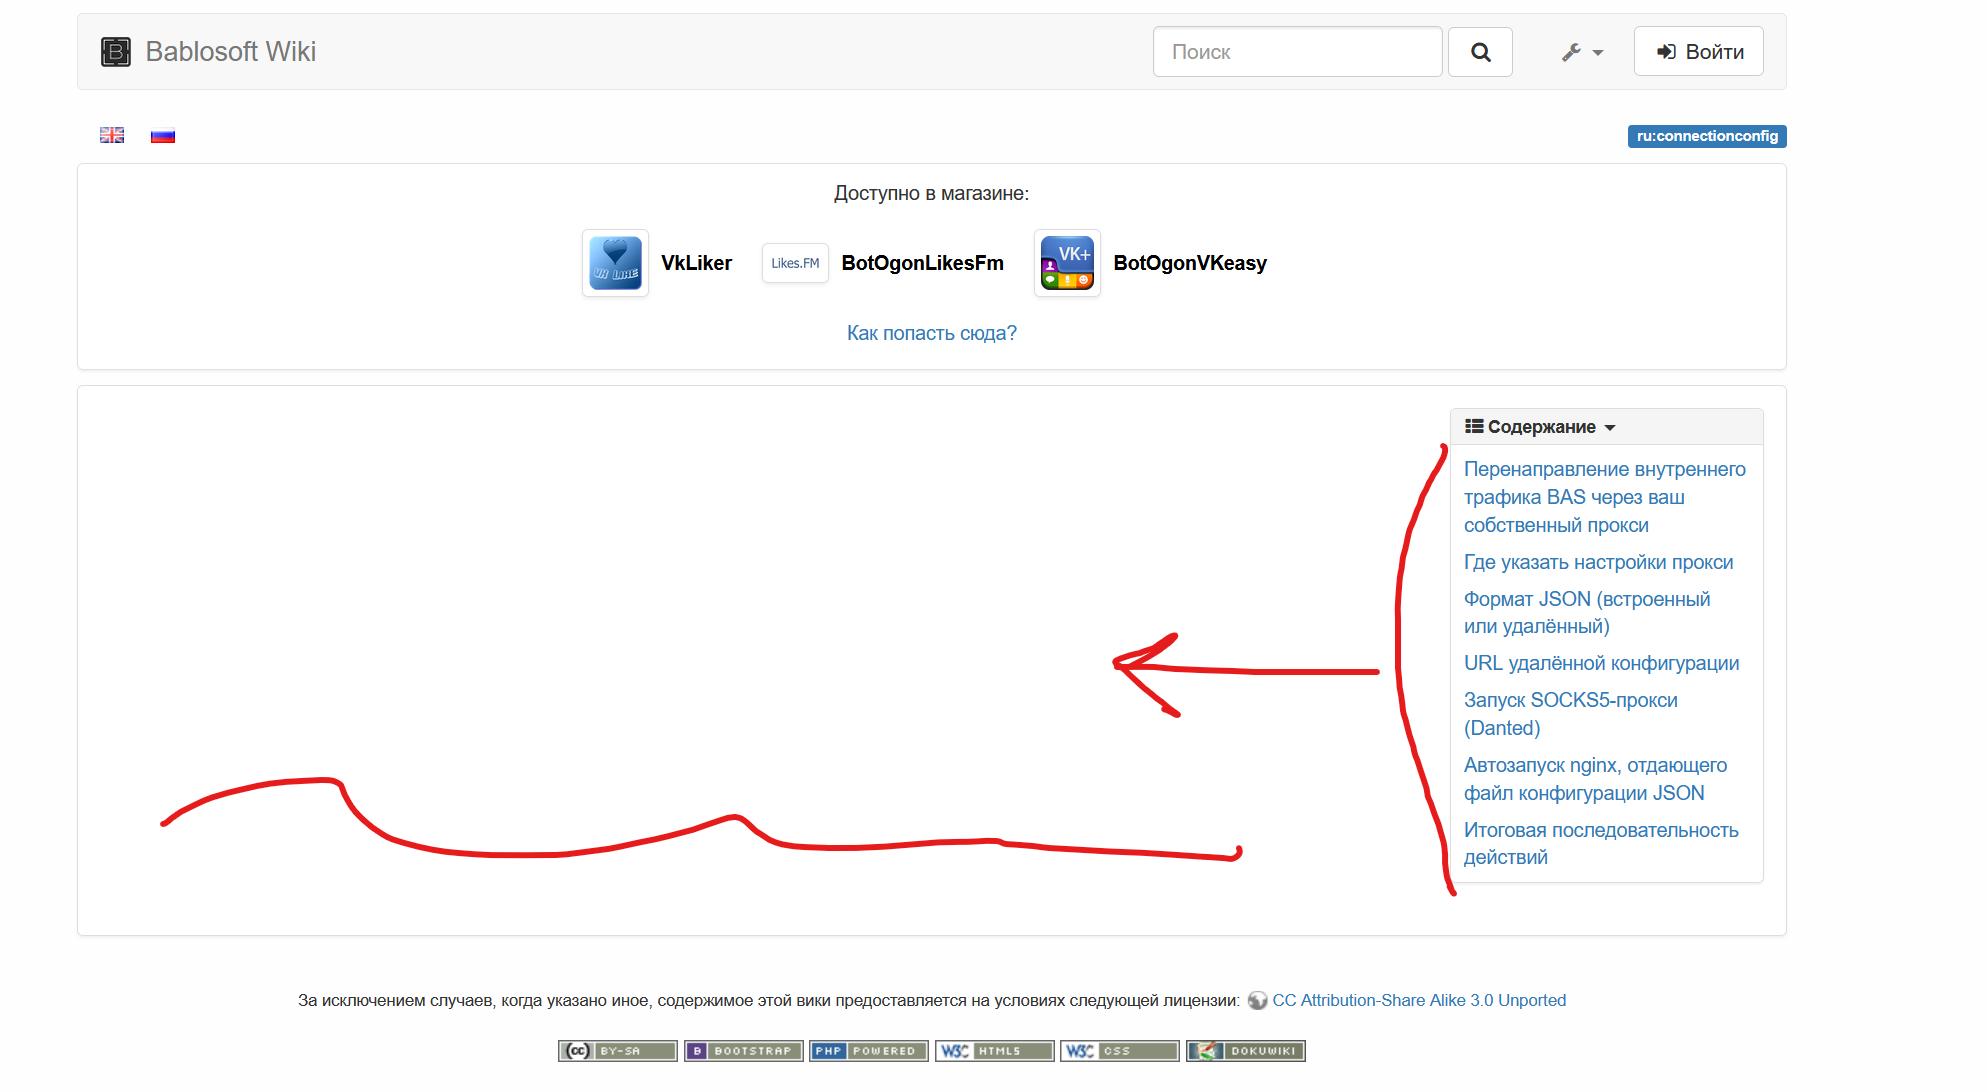Screen dimensions: 1987x1092
Task: Focus the Поиск search field
Action: [x=1297, y=52]
